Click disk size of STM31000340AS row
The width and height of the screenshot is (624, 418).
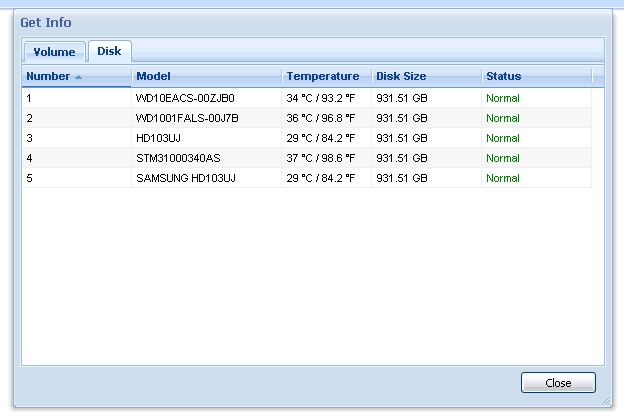tap(402, 158)
